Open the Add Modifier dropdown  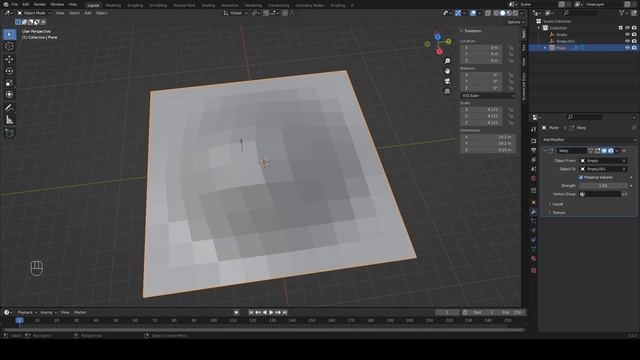[589, 140]
